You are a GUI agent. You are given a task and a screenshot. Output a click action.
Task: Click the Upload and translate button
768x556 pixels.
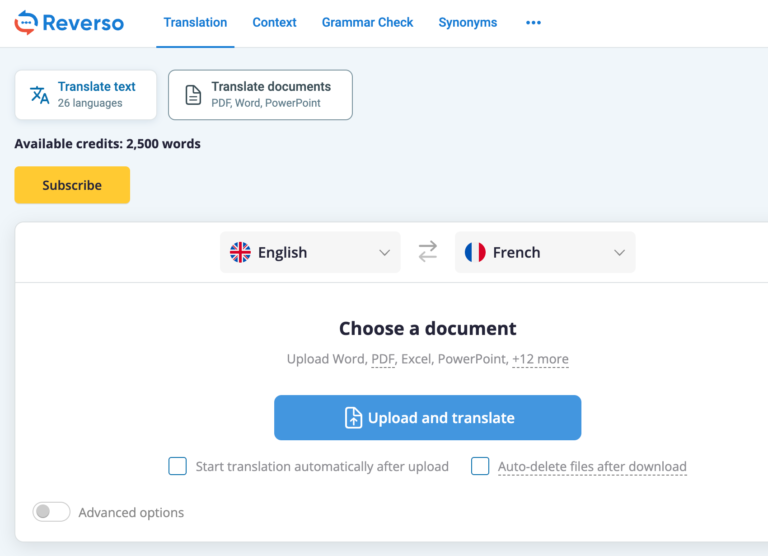pos(428,417)
